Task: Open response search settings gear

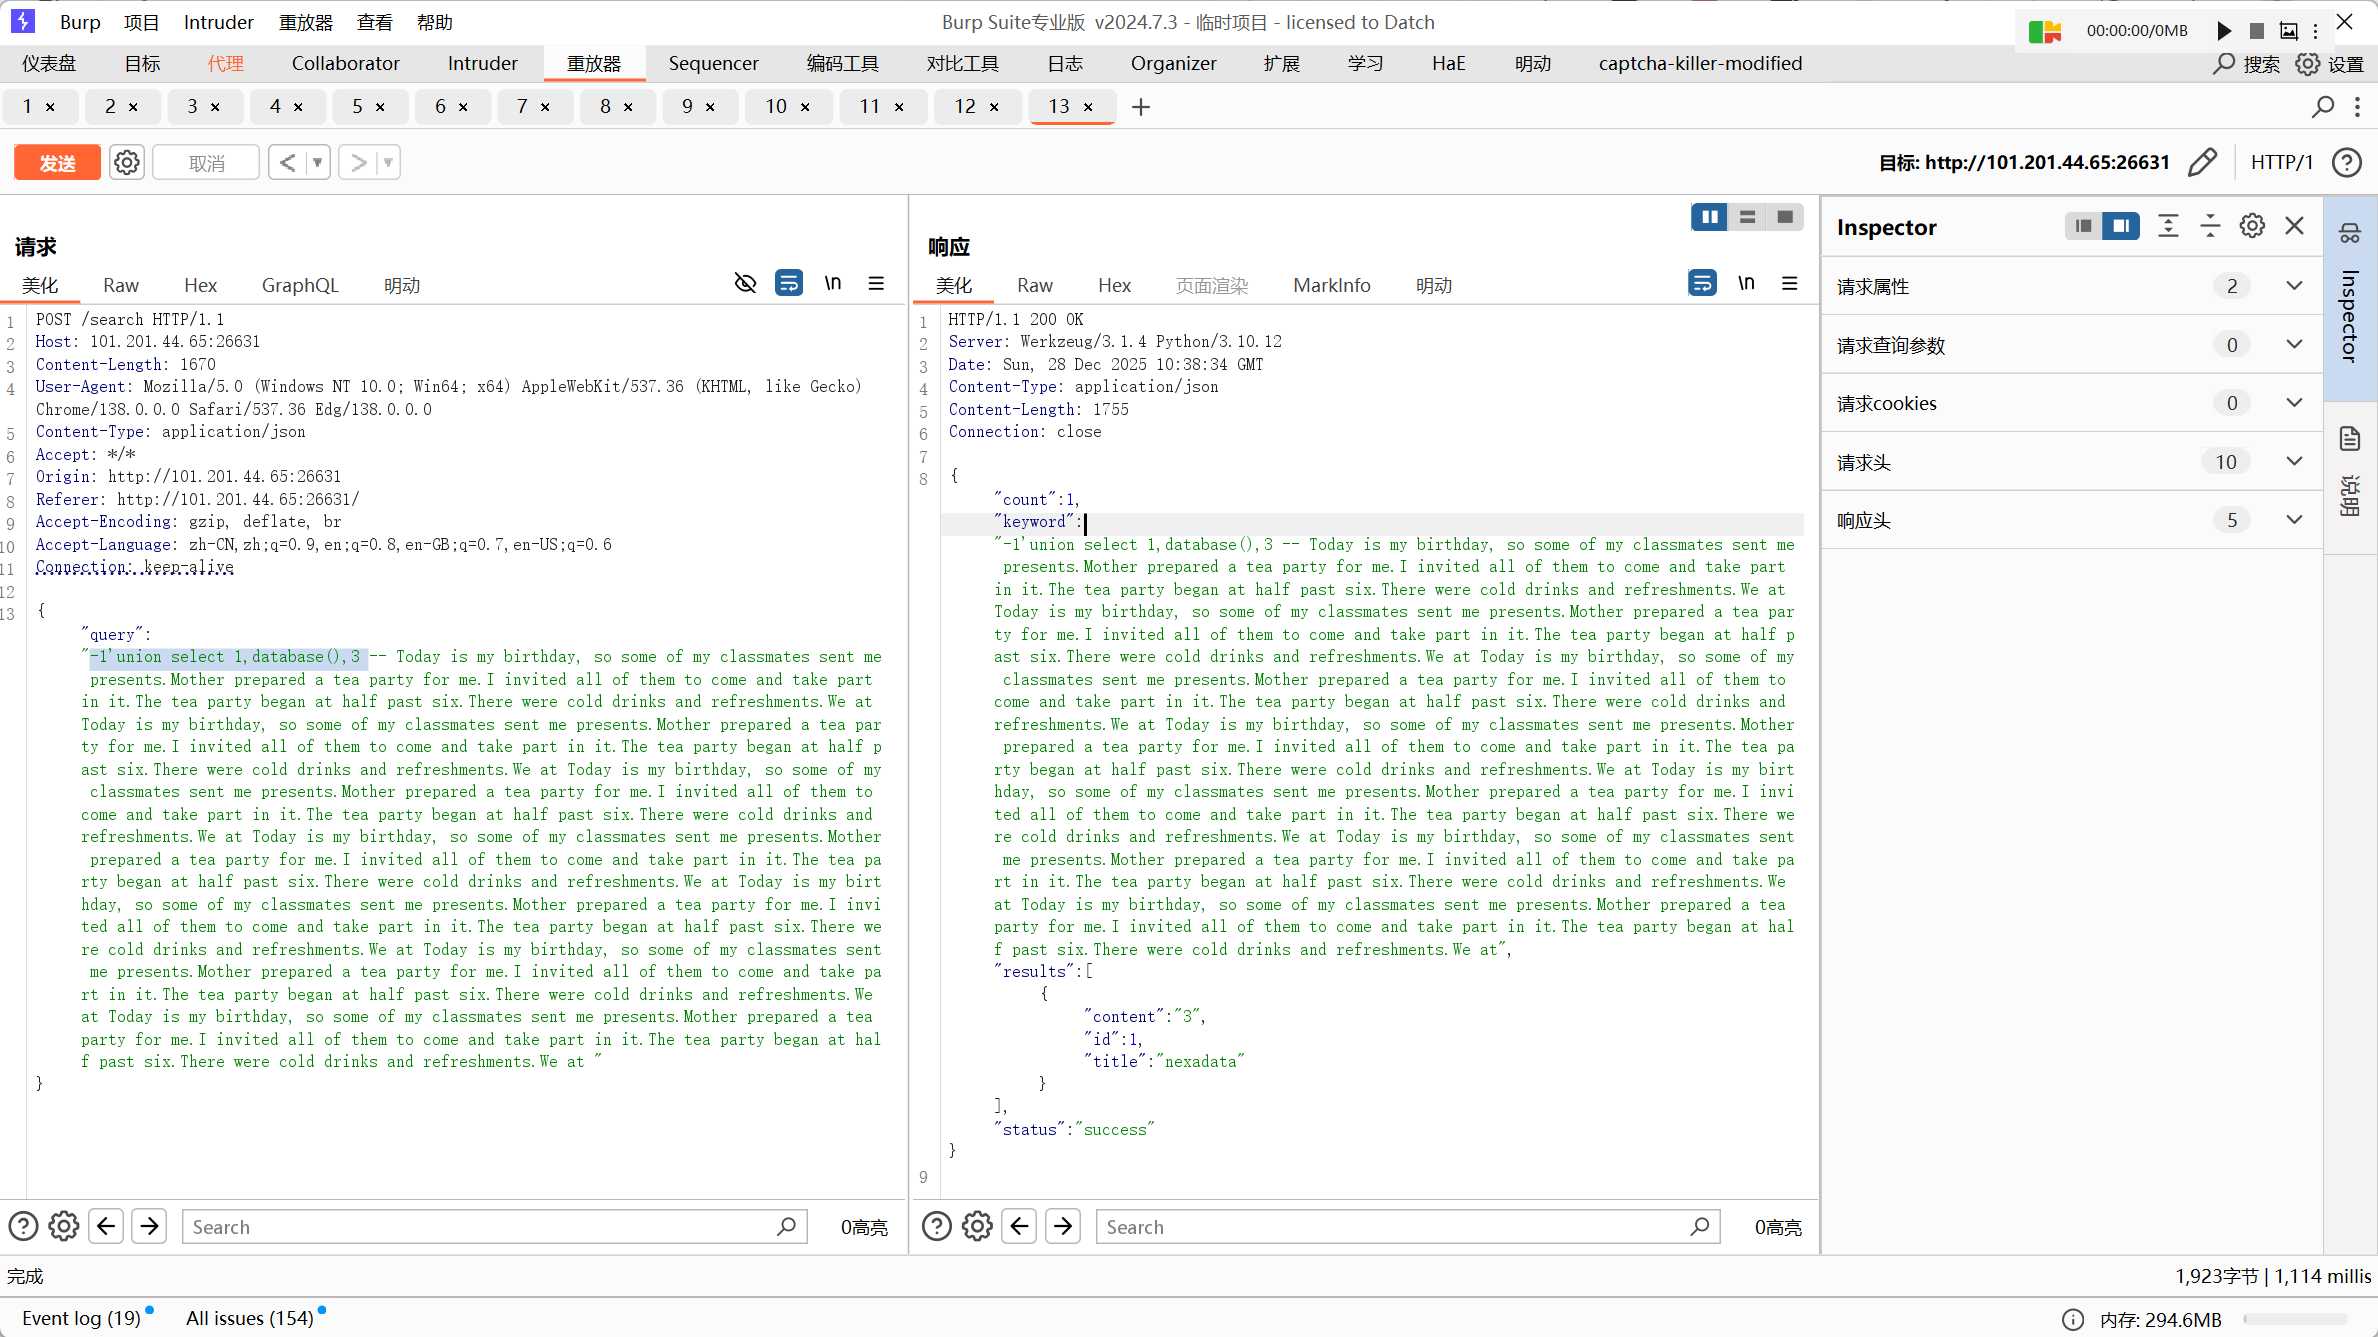Action: 977,1226
